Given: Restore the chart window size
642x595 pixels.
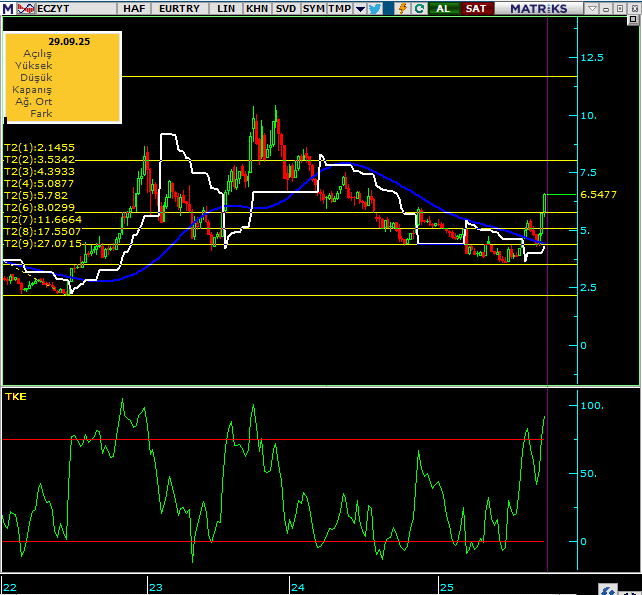Looking at the screenshot, I should (x=620, y=9).
